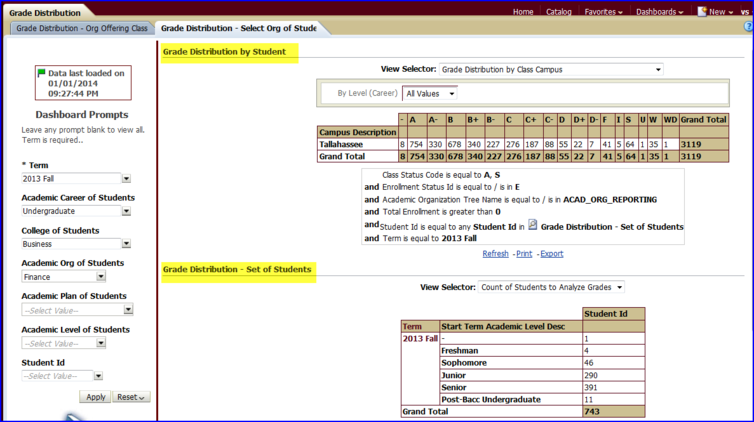Open the Catalog menu item
The width and height of the screenshot is (754, 422).
tap(558, 12)
